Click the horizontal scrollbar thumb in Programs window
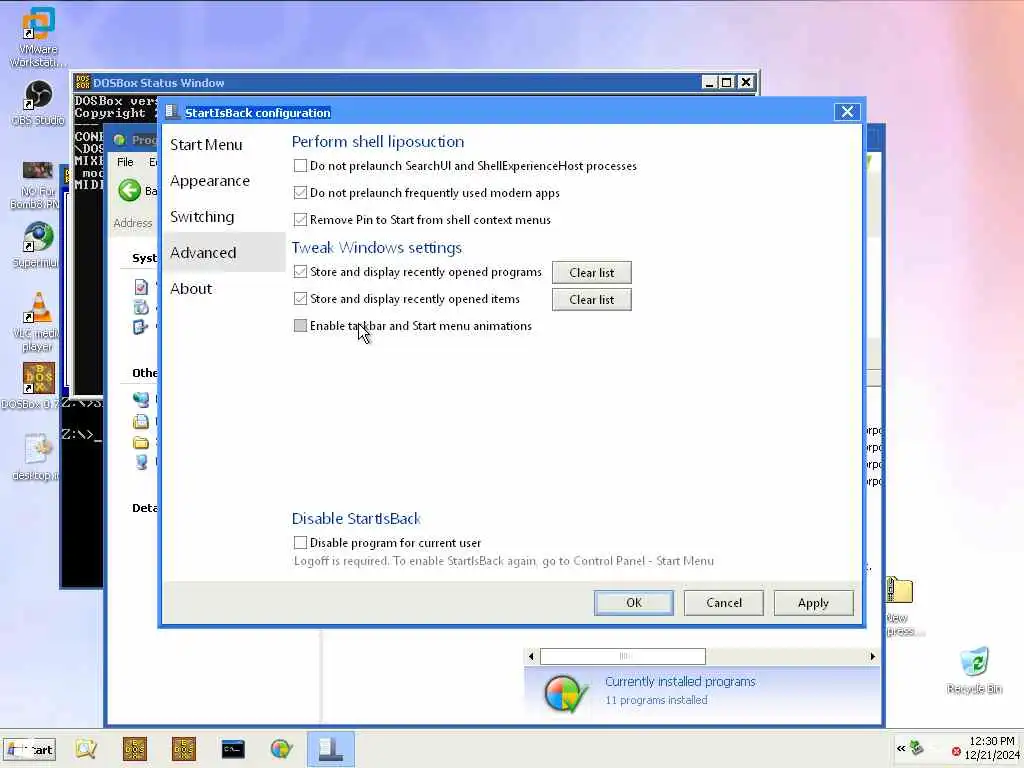1024x768 pixels. pos(623,656)
